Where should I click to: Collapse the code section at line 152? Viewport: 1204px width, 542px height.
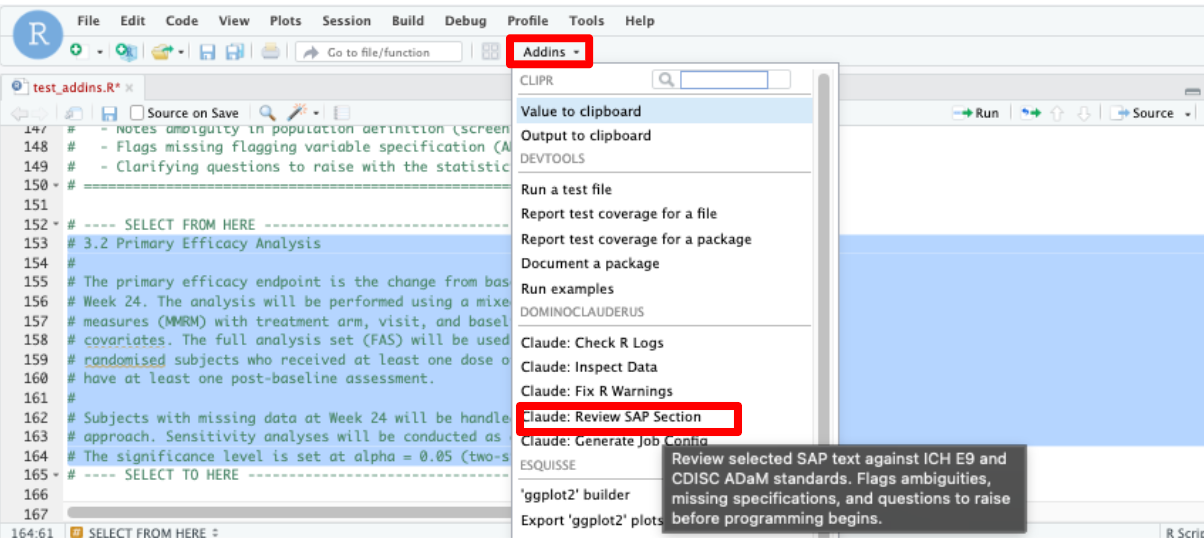point(56,226)
